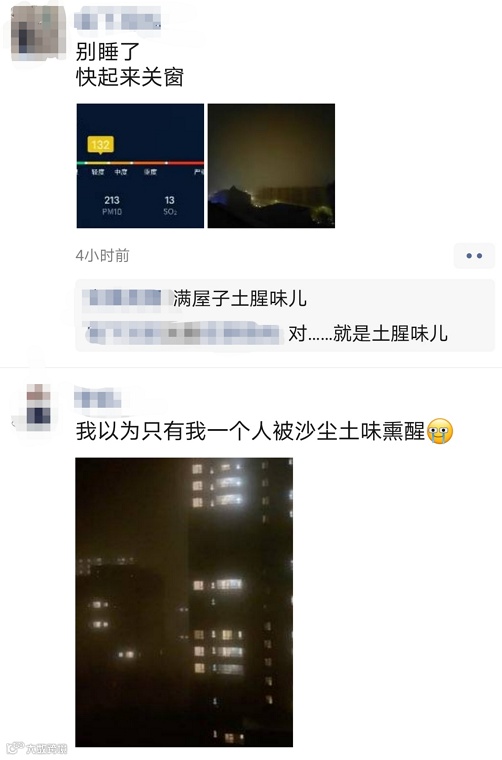Open the second poster's blurred avatar
502x760 pixels.
(x=38, y=407)
